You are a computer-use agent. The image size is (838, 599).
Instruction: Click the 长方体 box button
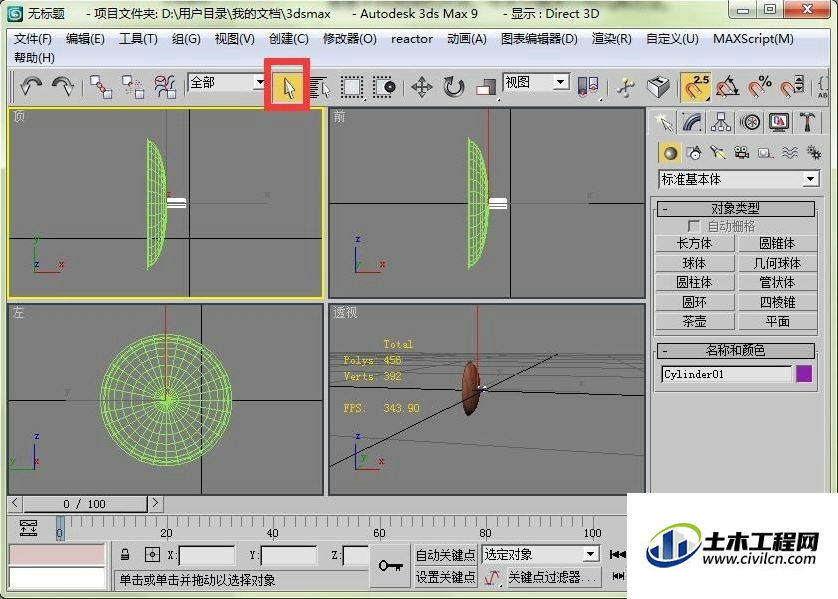coord(694,244)
